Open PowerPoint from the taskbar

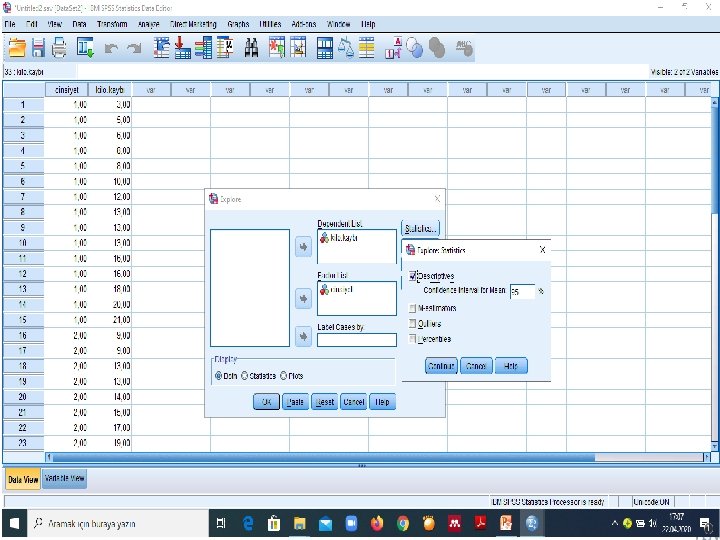tap(506, 523)
